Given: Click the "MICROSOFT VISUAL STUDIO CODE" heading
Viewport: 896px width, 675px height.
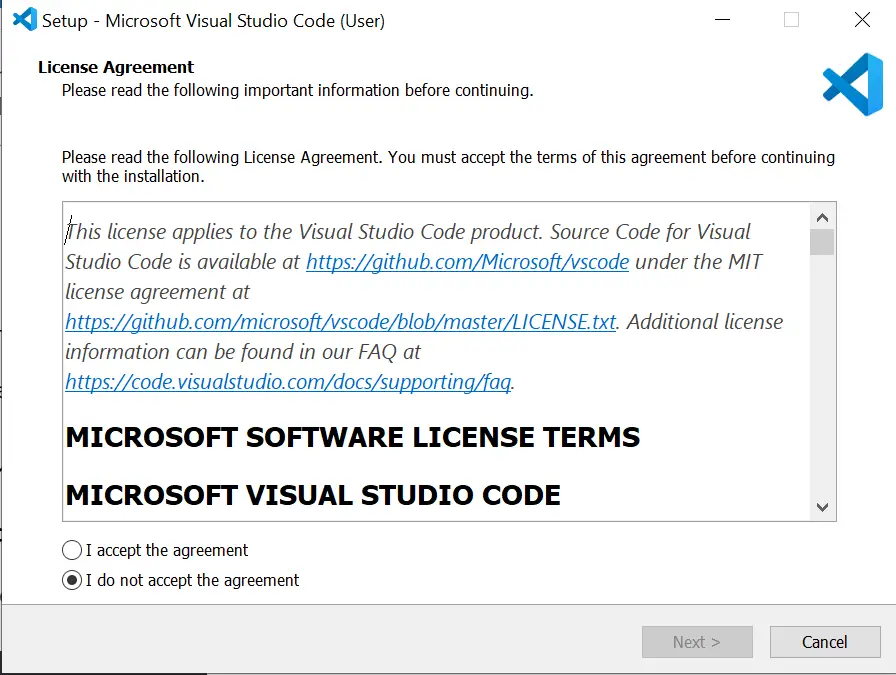Looking at the screenshot, I should coord(313,495).
